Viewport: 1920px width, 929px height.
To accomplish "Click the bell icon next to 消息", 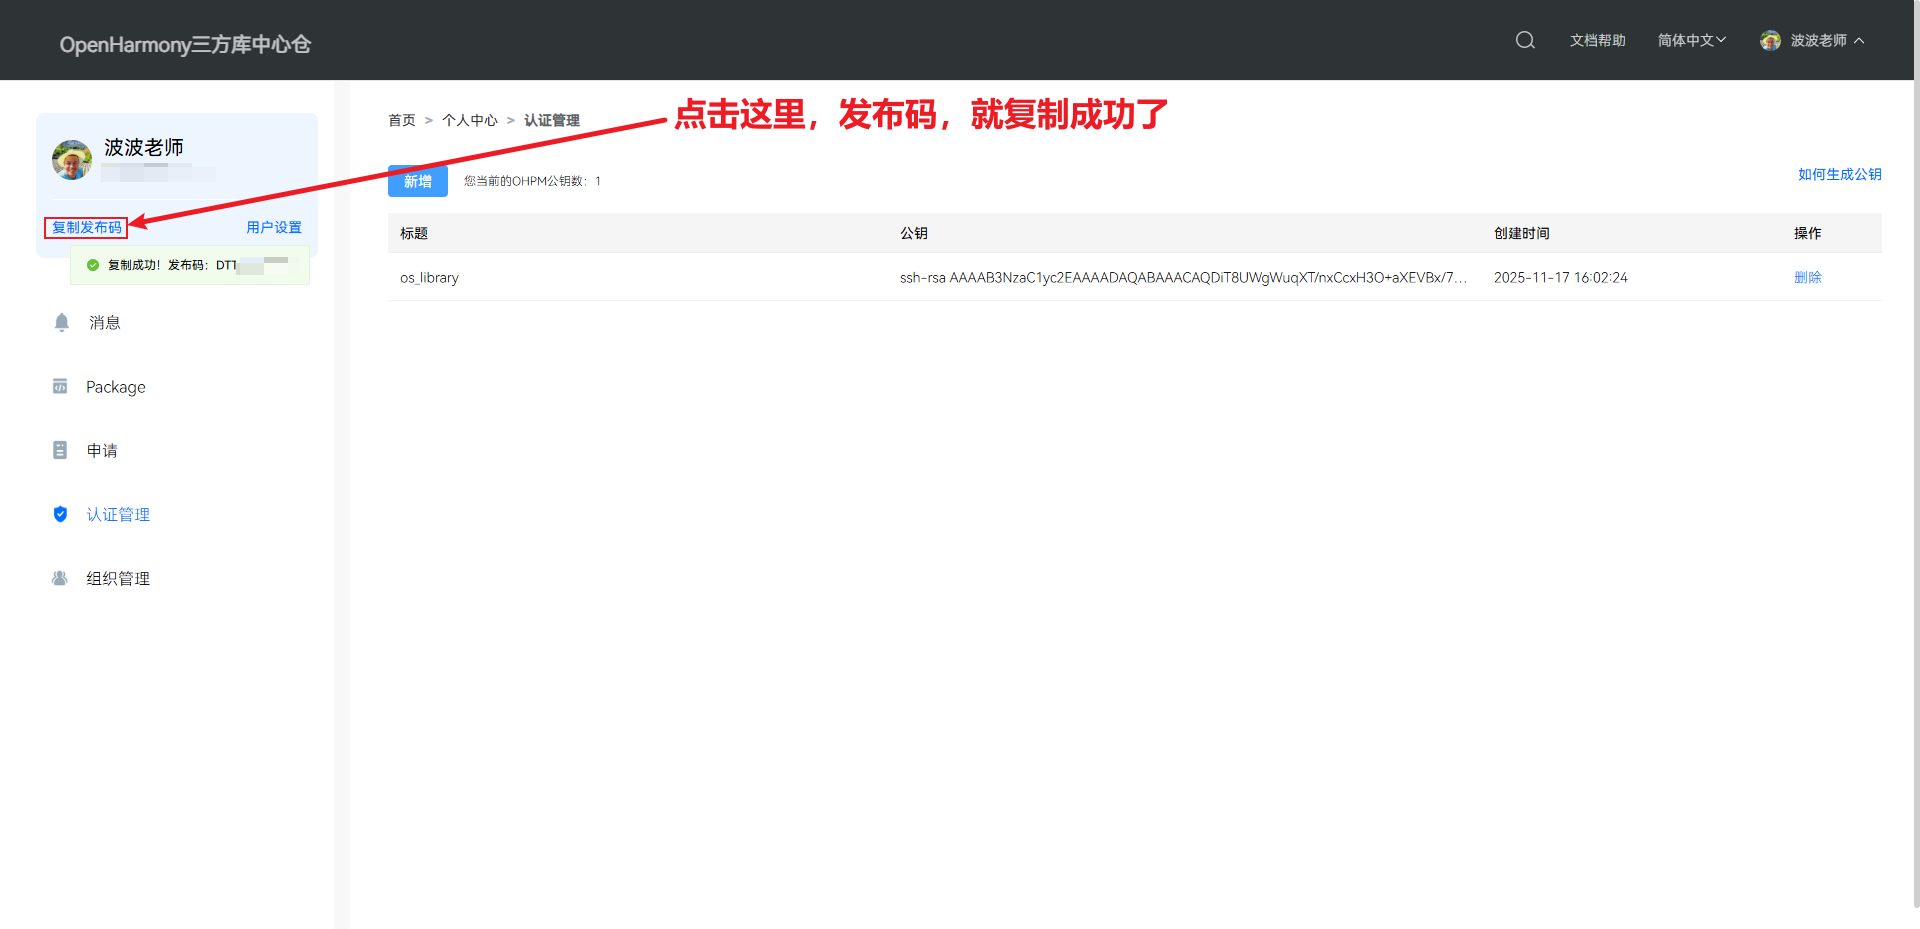I will 62,322.
